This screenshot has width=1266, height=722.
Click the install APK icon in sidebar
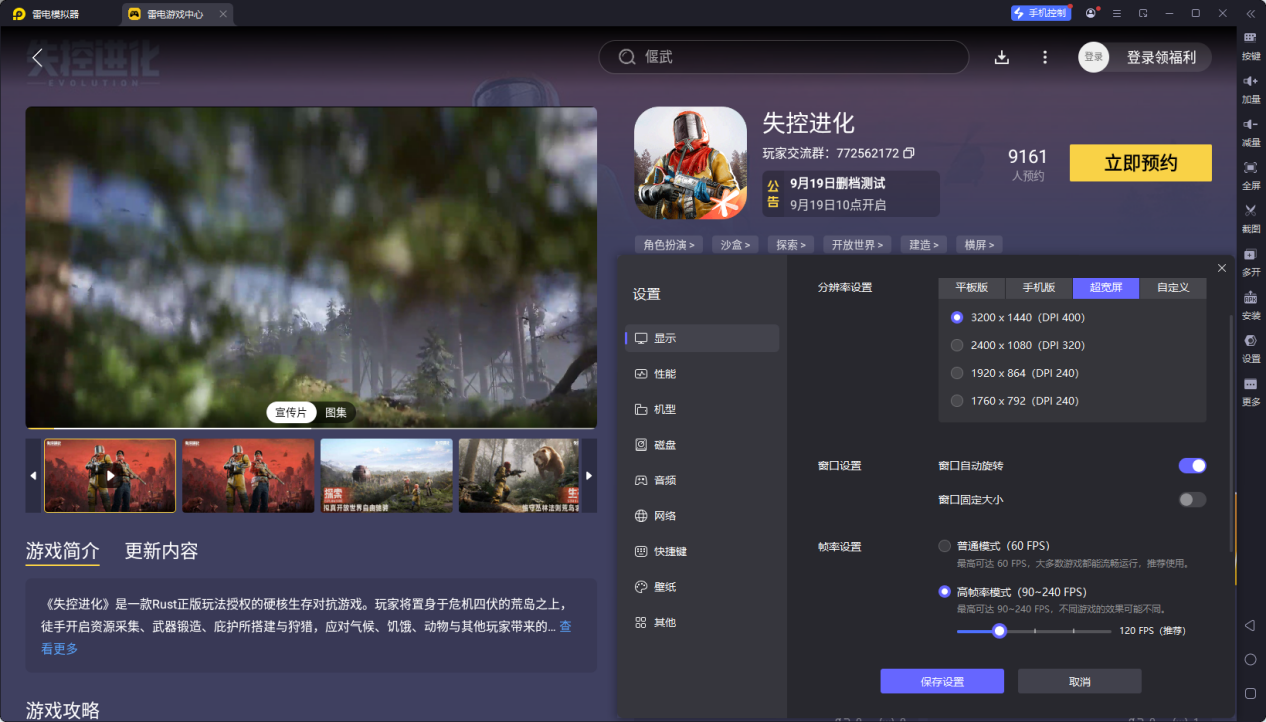(1250, 298)
